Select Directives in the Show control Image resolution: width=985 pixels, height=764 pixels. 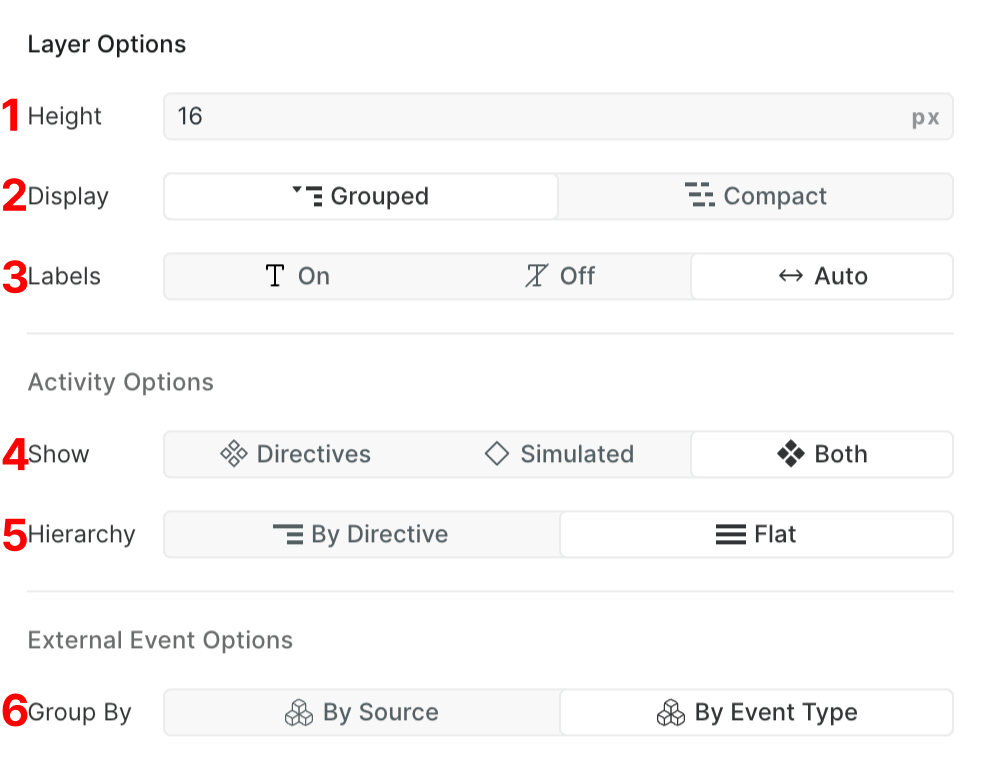298,454
